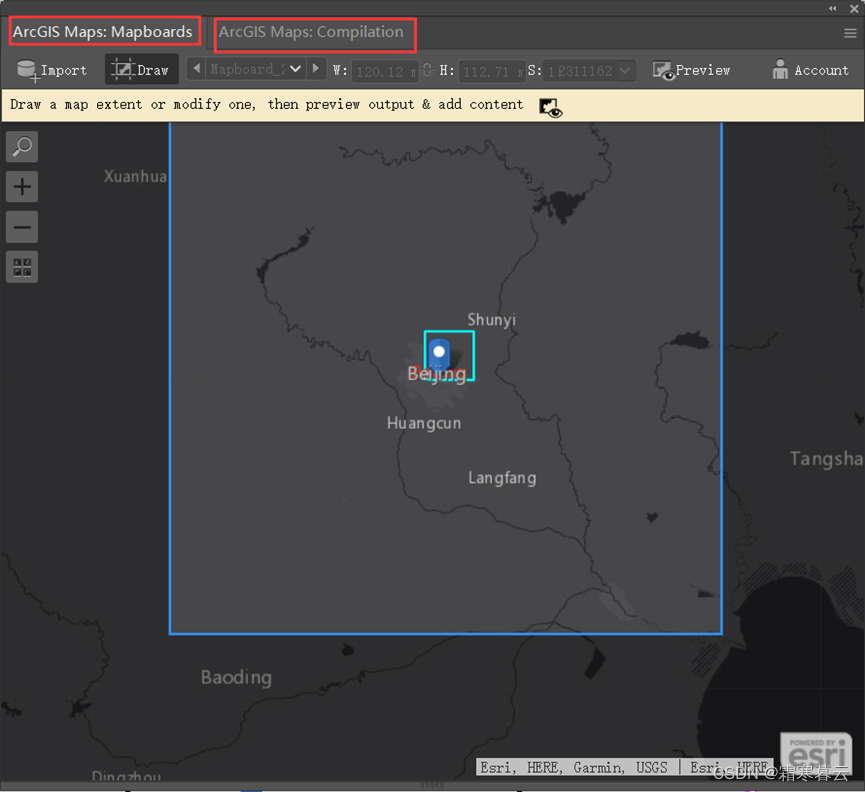Click the next mapboard right arrow
Viewport: 865px width, 792px height.
(x=317, y=69)
